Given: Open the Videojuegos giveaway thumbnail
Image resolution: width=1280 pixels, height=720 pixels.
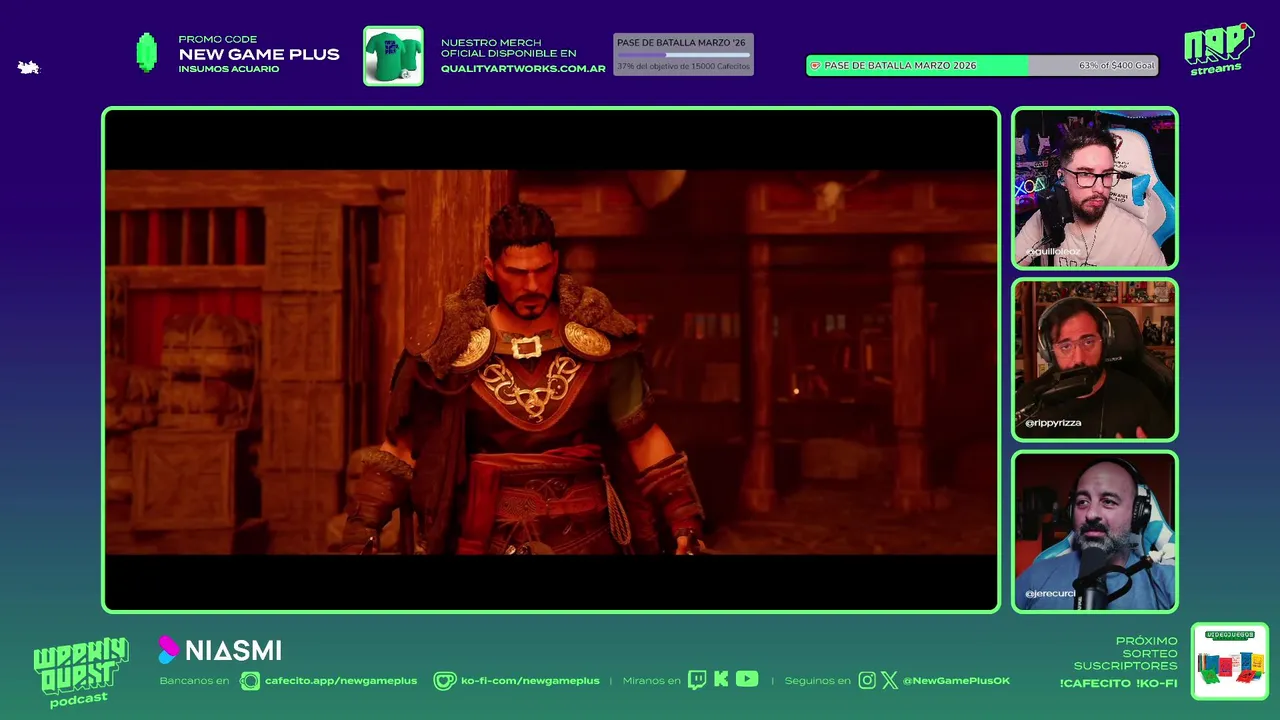Looking at the screenshot, I should pos(1230,662).
